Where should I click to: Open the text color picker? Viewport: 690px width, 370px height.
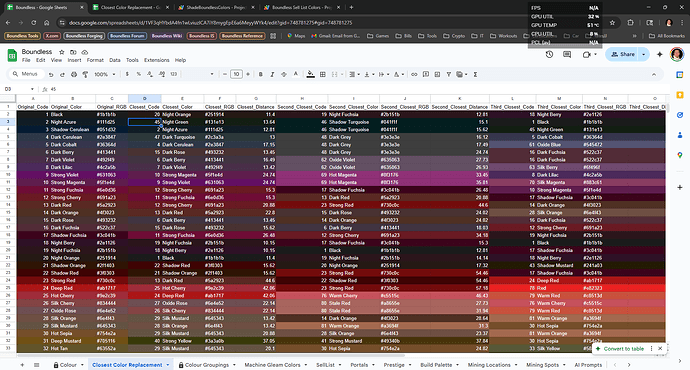(x=296, y=74)
